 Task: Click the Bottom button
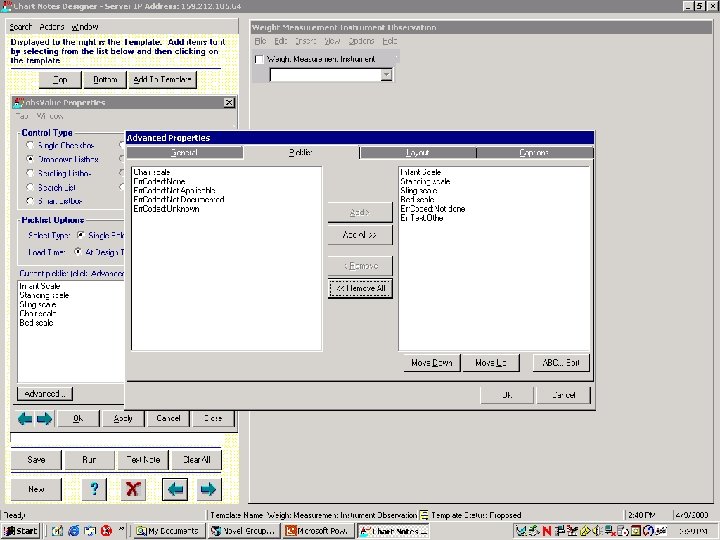click(105, 79)
